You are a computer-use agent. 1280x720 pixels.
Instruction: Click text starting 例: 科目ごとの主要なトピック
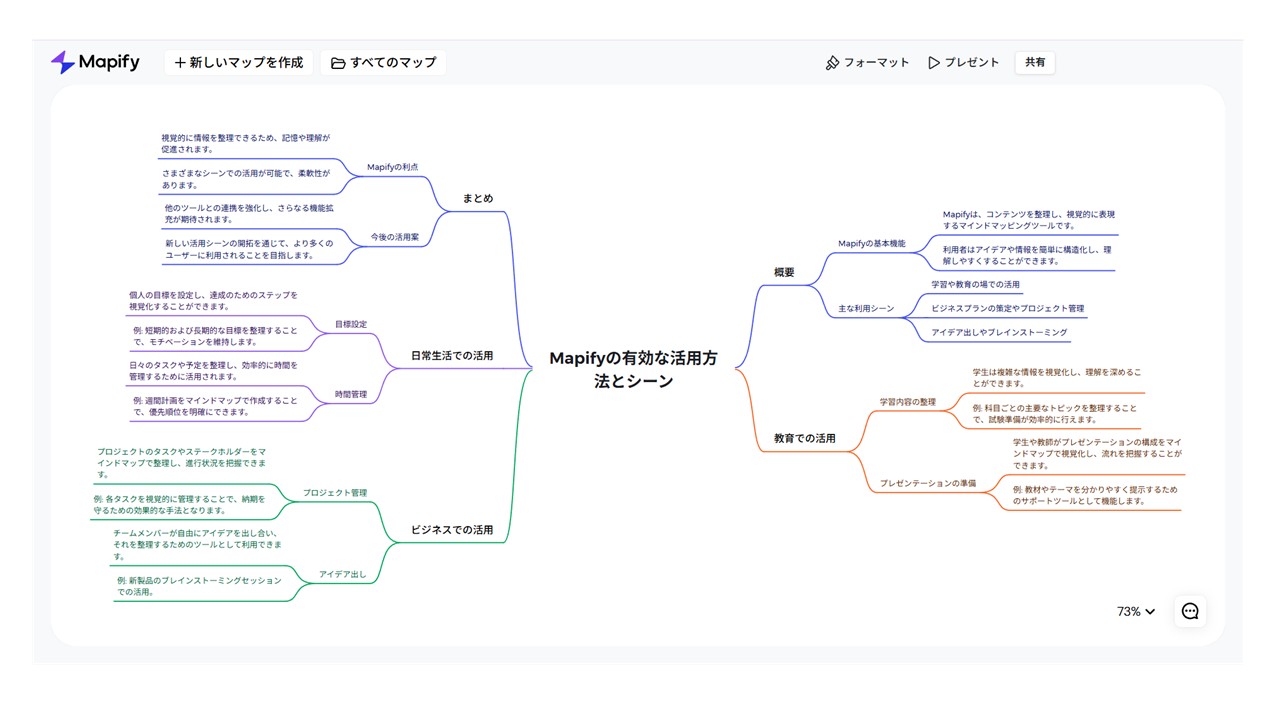click(1055, 414)
